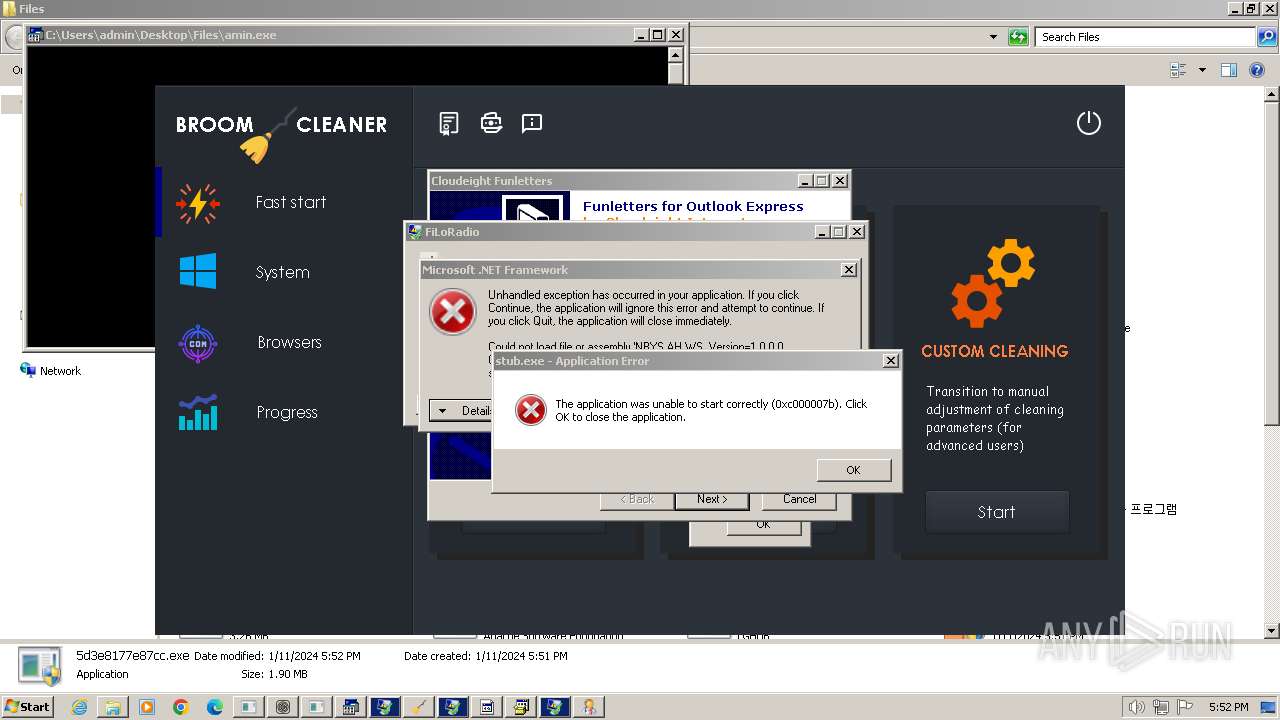The image size is (1280, 720).
Task: Start the Custom Cleaning
Action: [997, 512]
